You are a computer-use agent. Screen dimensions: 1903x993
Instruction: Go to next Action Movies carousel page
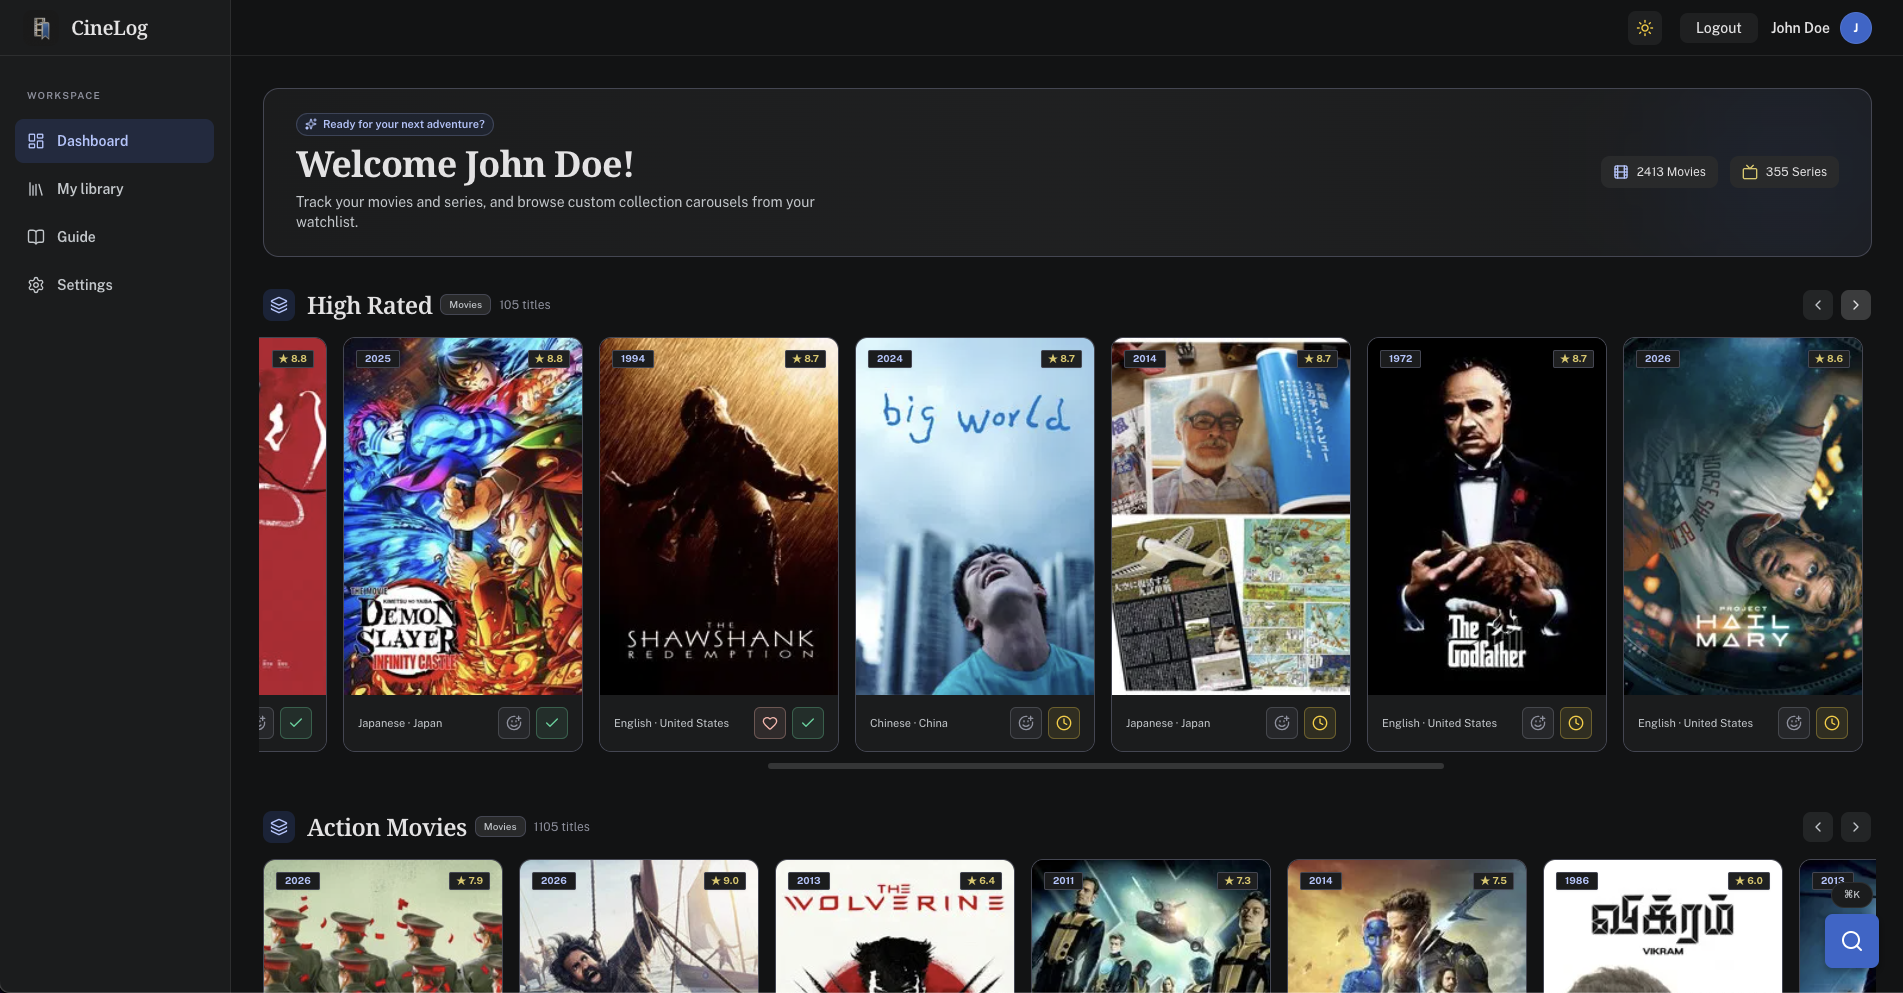click(1856, 827)
